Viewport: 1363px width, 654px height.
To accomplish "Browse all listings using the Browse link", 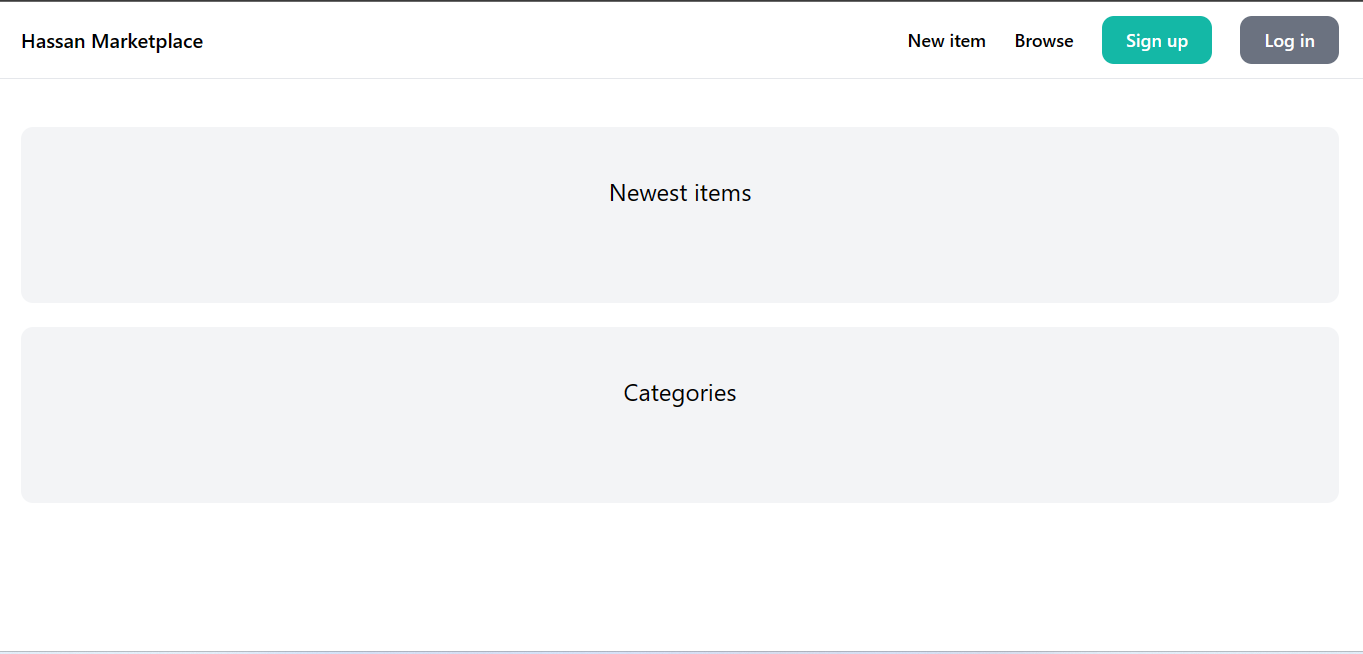I will point(1043,41).
